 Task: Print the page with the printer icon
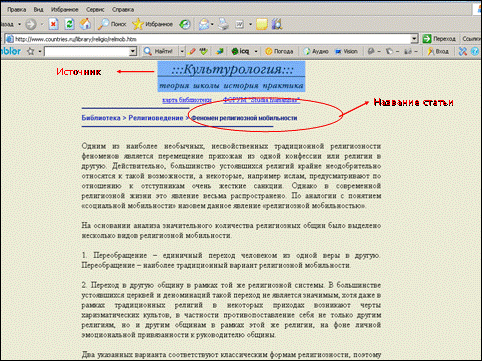coord(223,24)
